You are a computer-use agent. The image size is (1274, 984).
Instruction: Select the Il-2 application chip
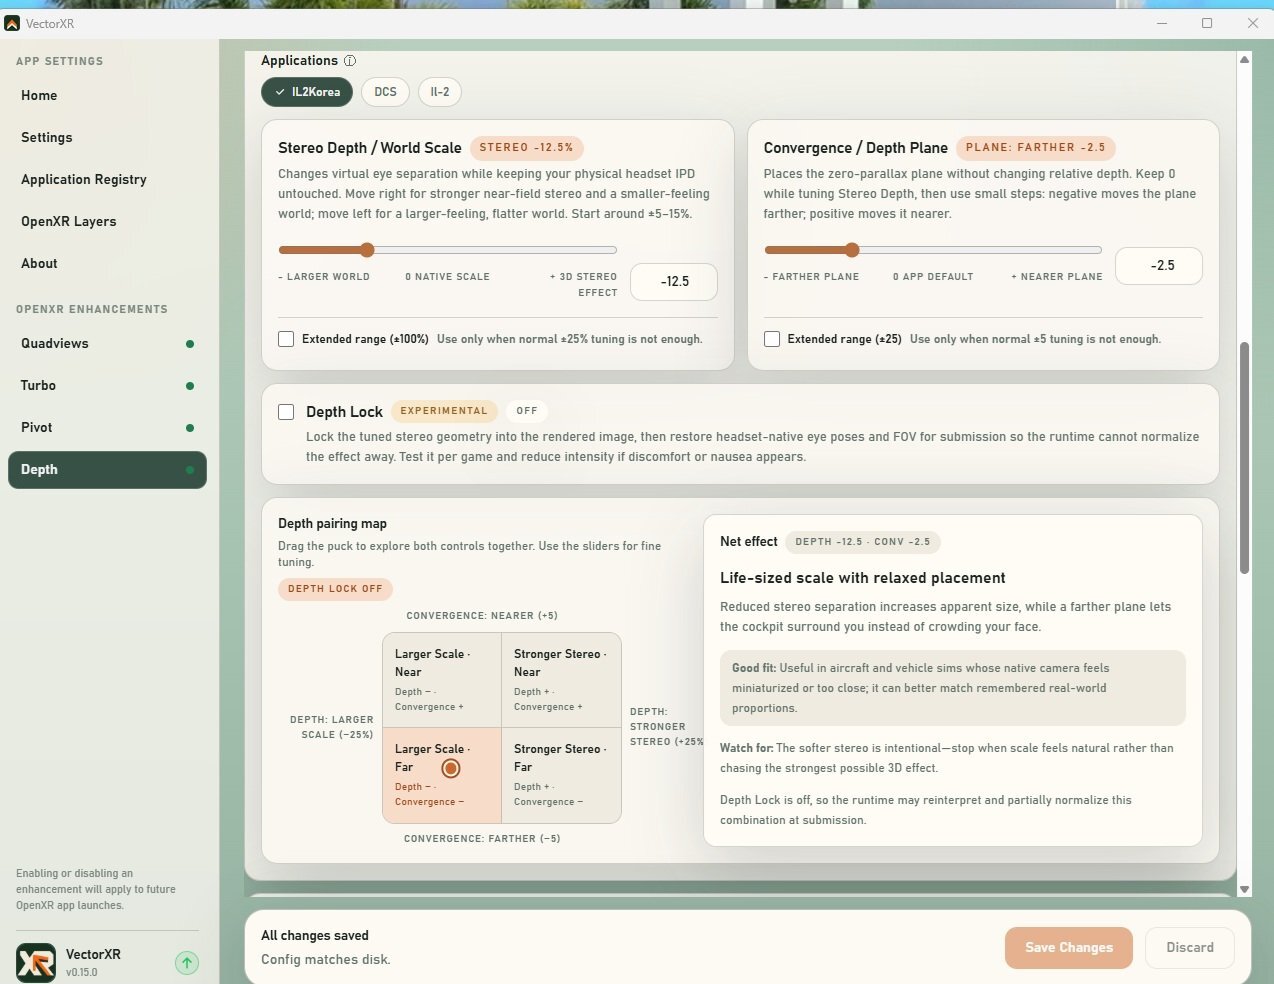pos(440,92)
